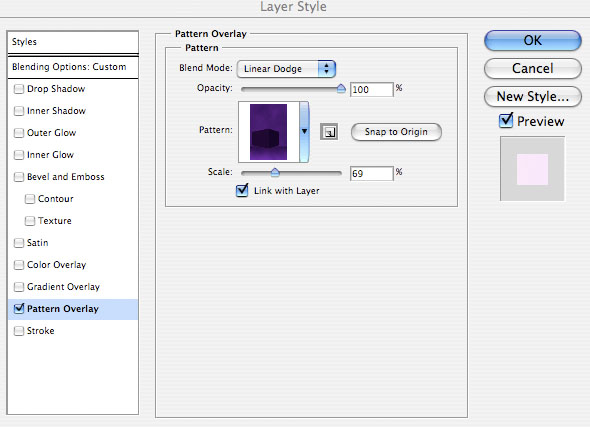Tick the Inner Glow checkbox

[x=18, y=155]
